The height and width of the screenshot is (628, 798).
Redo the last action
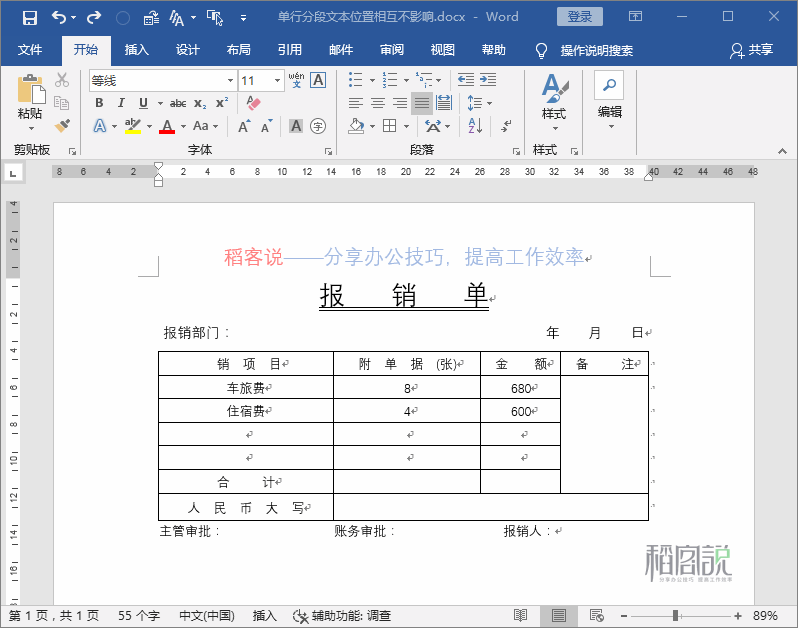pyautogui.click(x=94, y=18)
